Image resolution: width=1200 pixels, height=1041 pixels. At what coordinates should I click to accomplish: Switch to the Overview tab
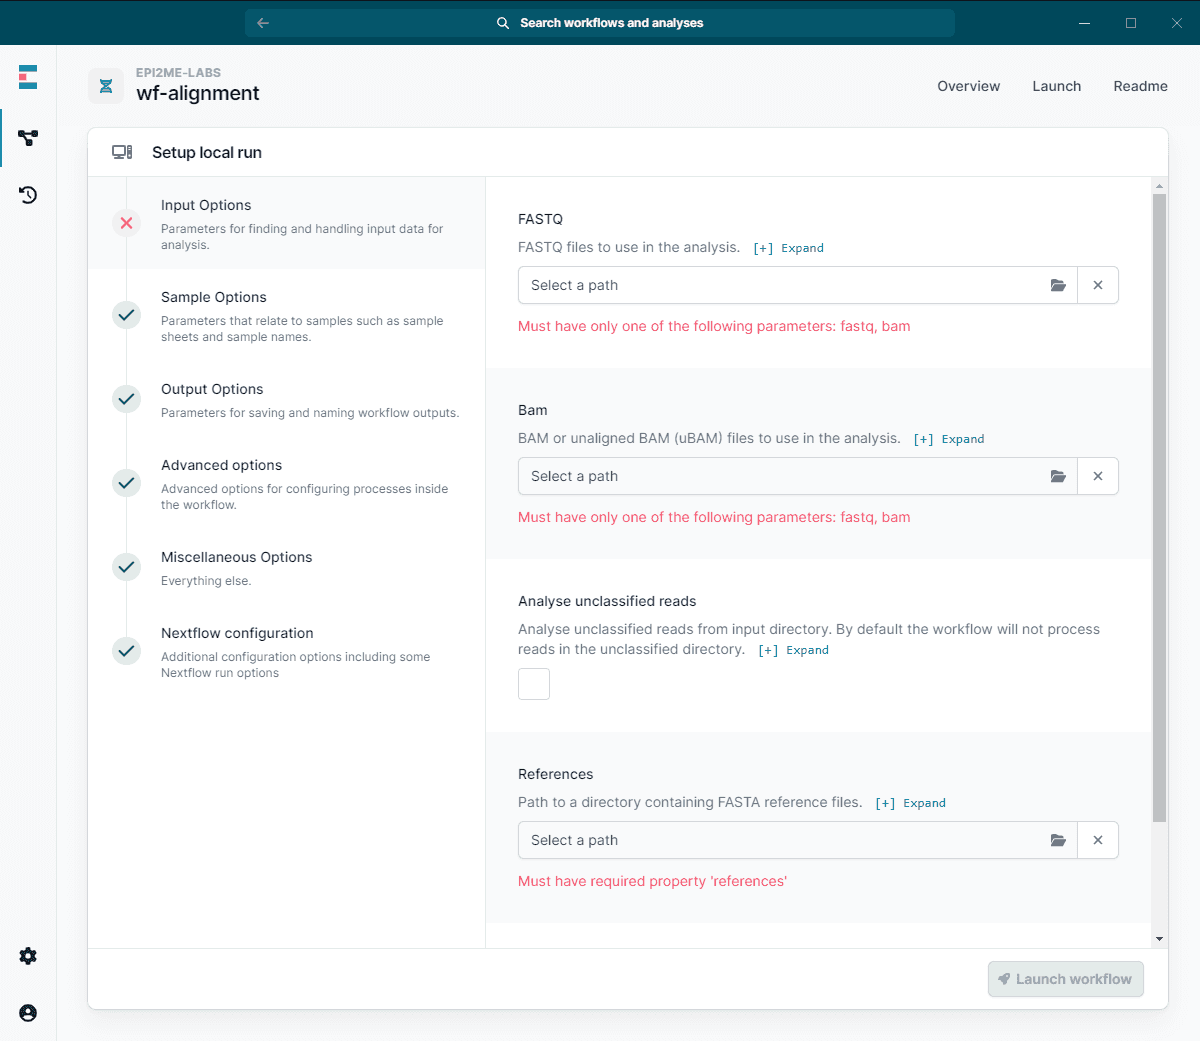[x=968, y=86]
